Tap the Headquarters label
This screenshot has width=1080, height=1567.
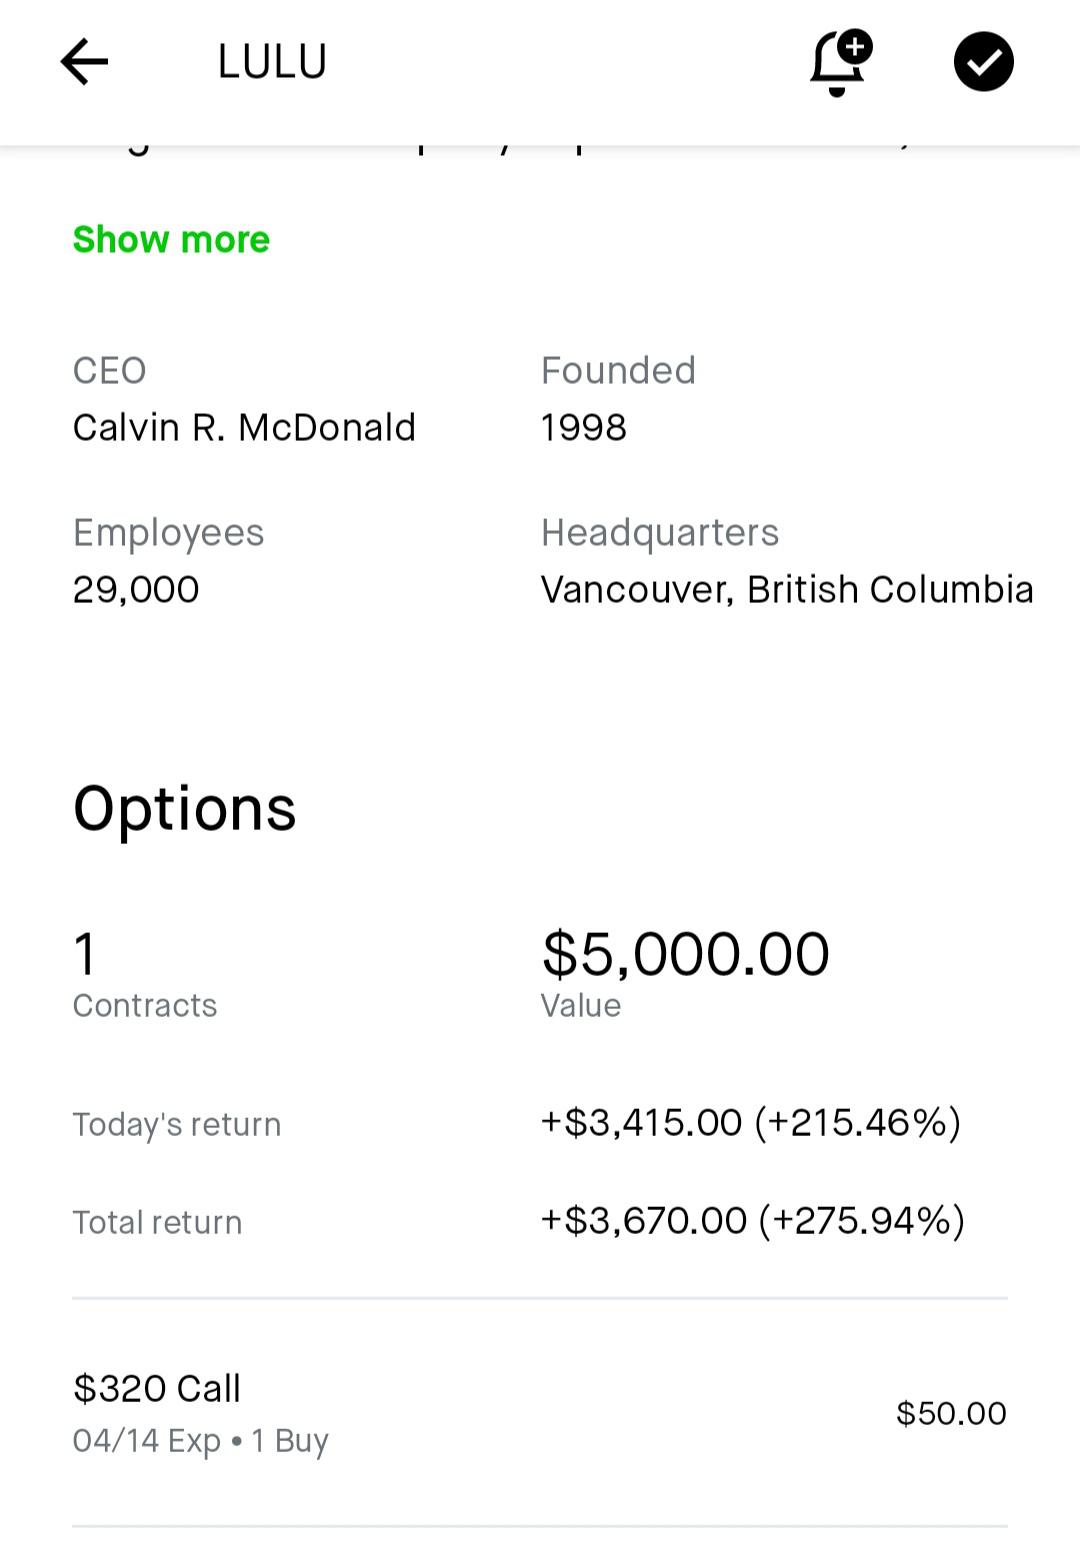click(659, 533)
